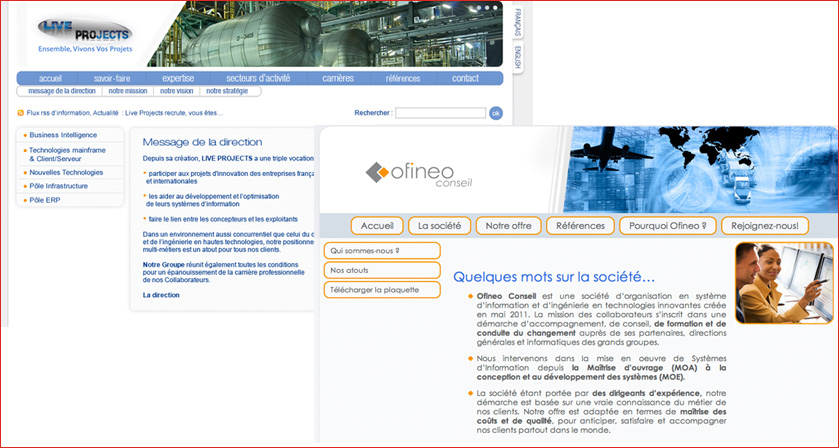This screenshot has width=839, height=448.
Task: Click the Ofineo 'La société' button
Action: [x=440, y=226]
